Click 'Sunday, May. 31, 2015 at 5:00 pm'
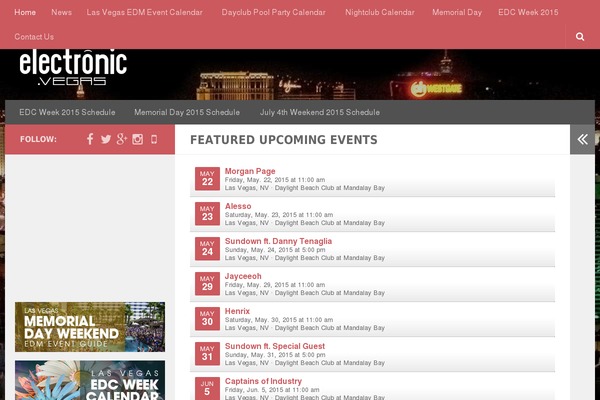Viewport: 600px width, 400px height. point(275,355)
